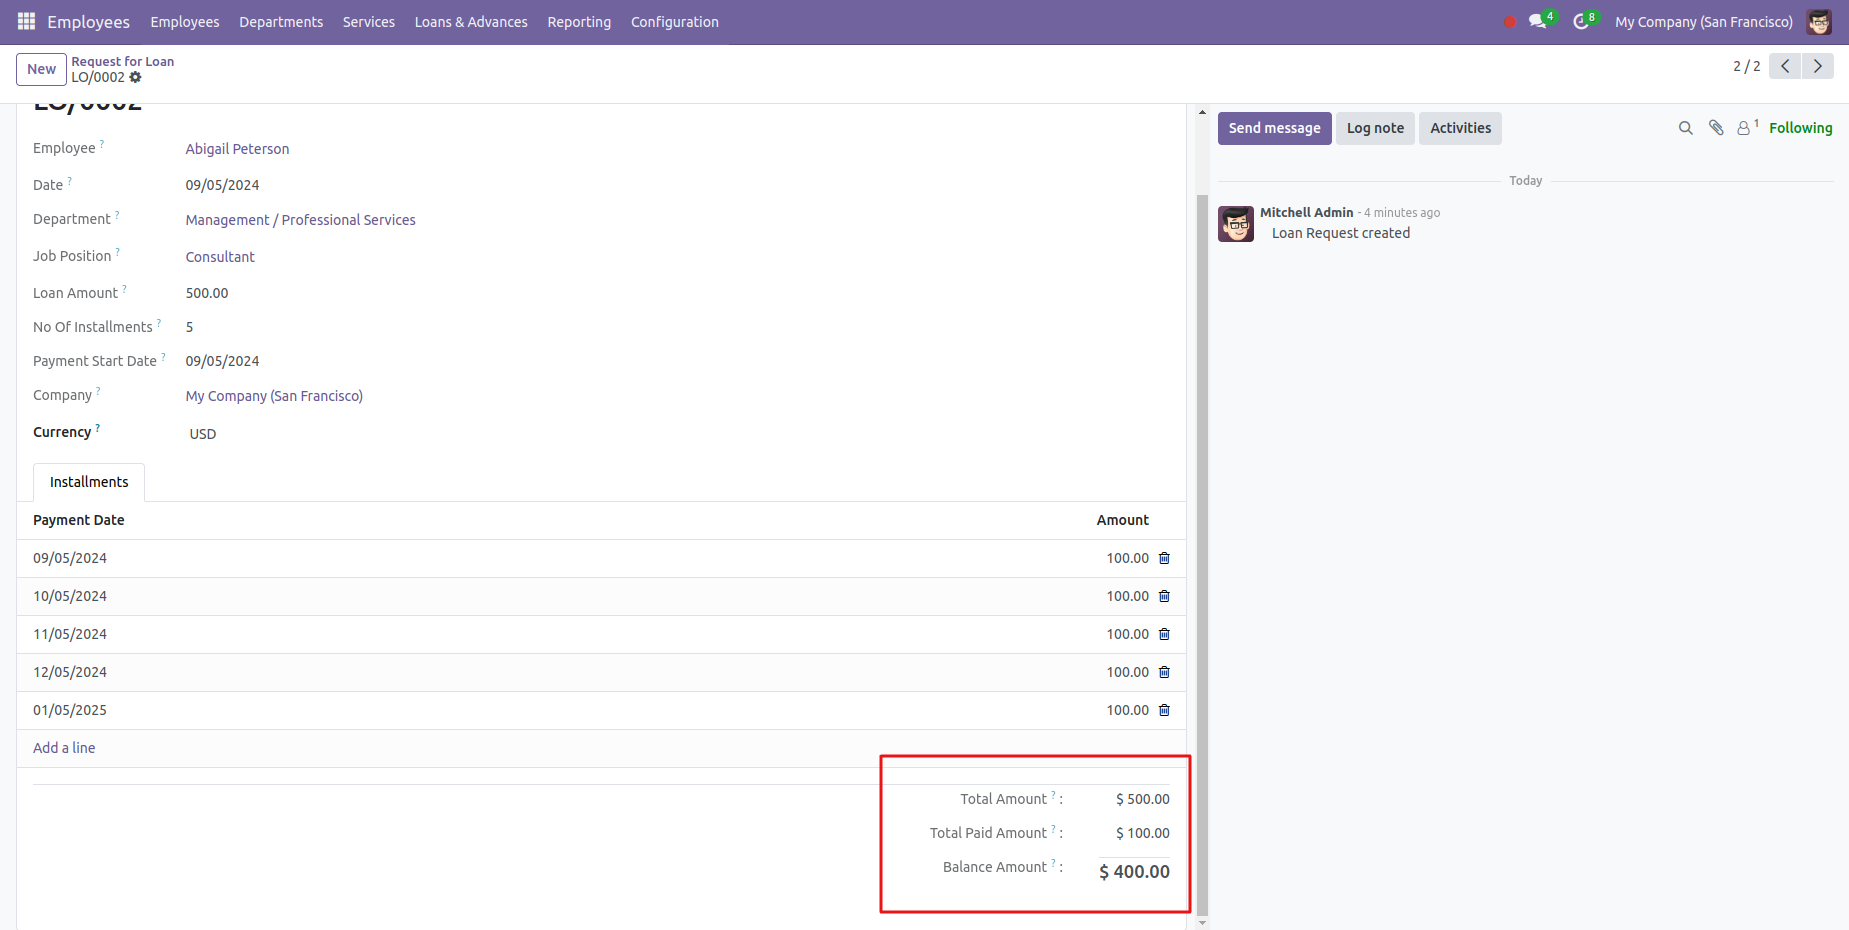
Task: Click the search icon in chatter
Action: pyautogui.click(x=1685, y=128)
